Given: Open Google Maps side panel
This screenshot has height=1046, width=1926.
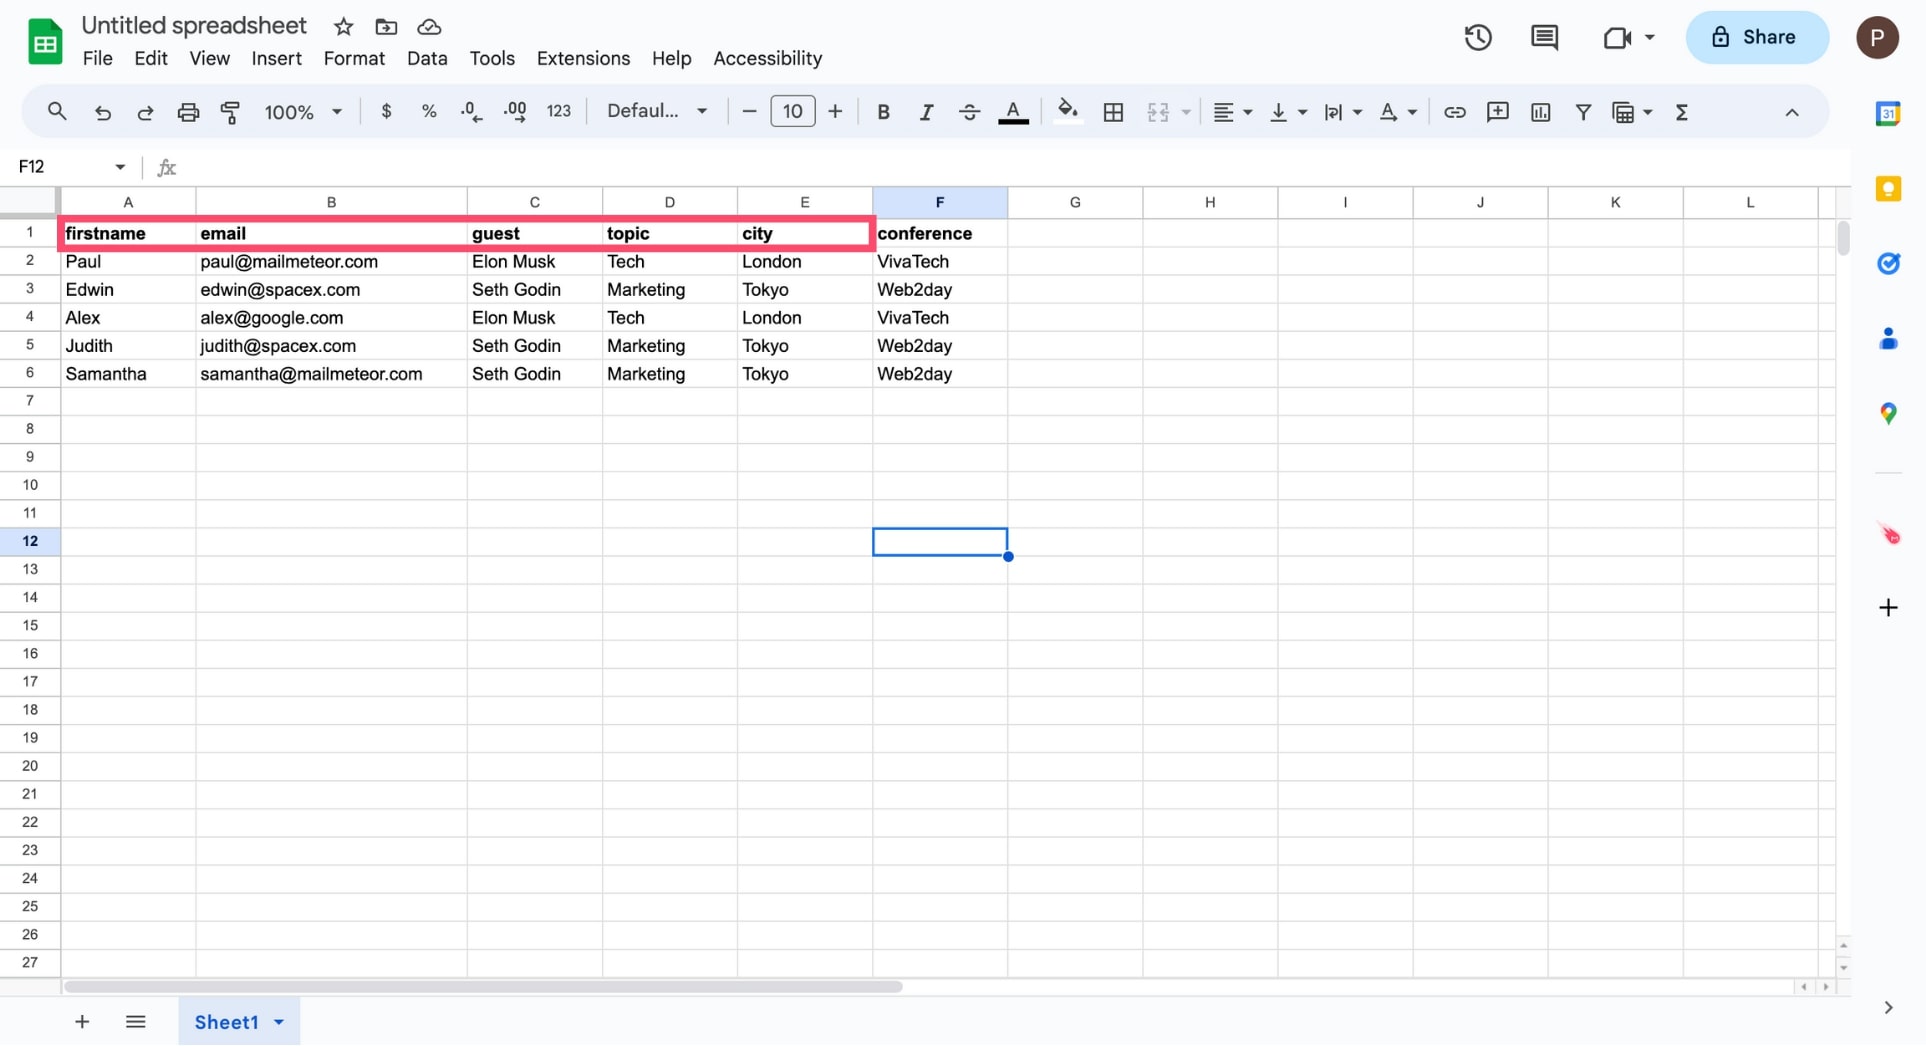Looking at the screenshot, I should pos(1888,413).
